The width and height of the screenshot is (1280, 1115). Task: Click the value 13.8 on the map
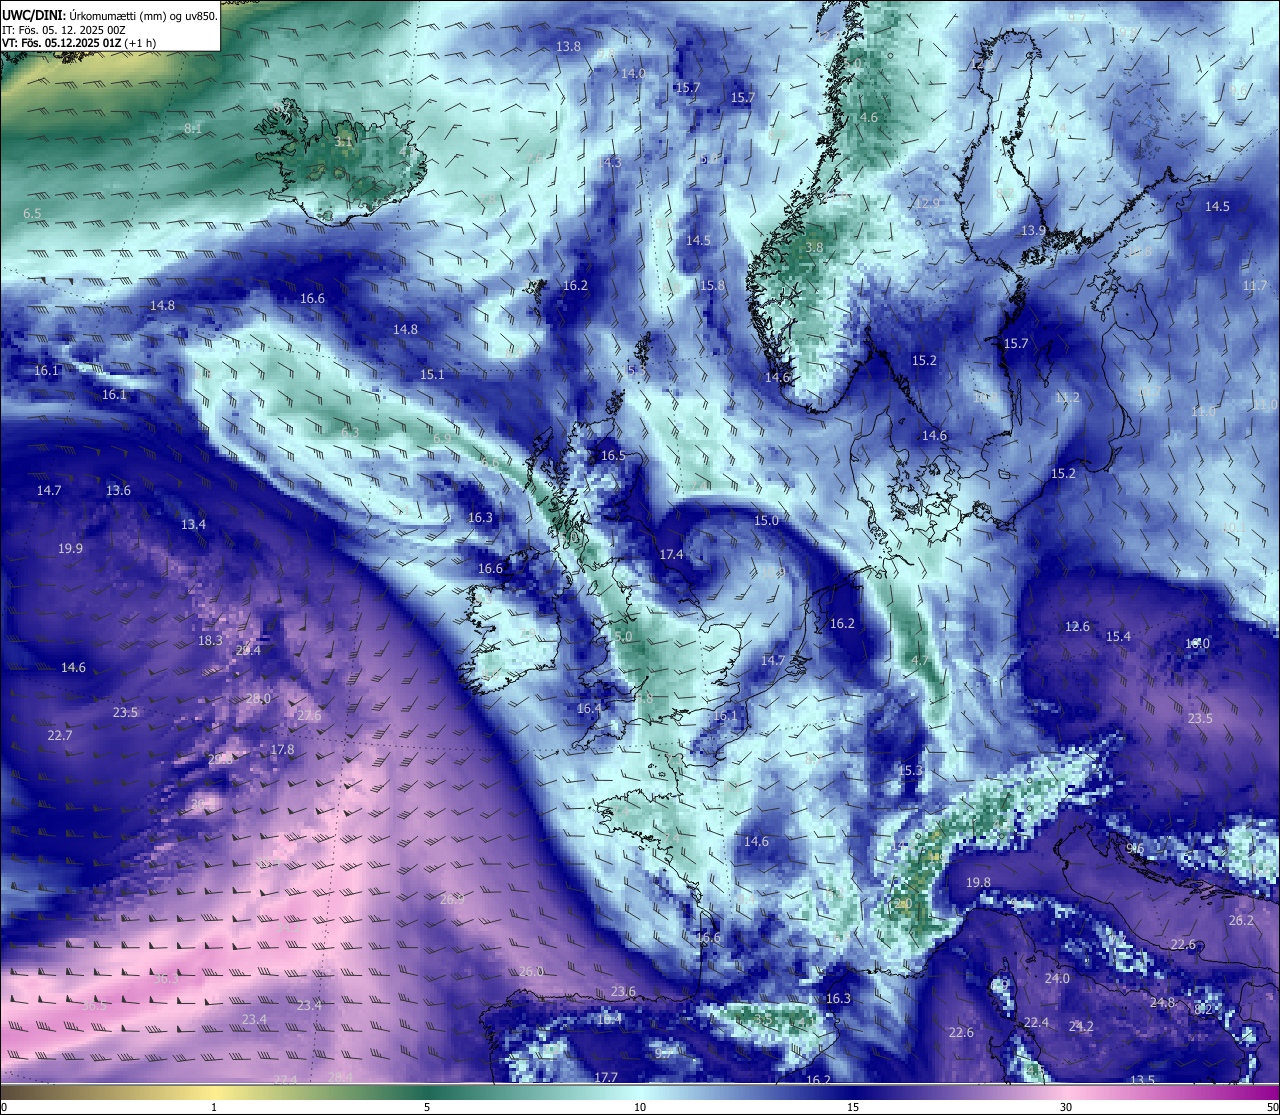click(x=568, y=47)
